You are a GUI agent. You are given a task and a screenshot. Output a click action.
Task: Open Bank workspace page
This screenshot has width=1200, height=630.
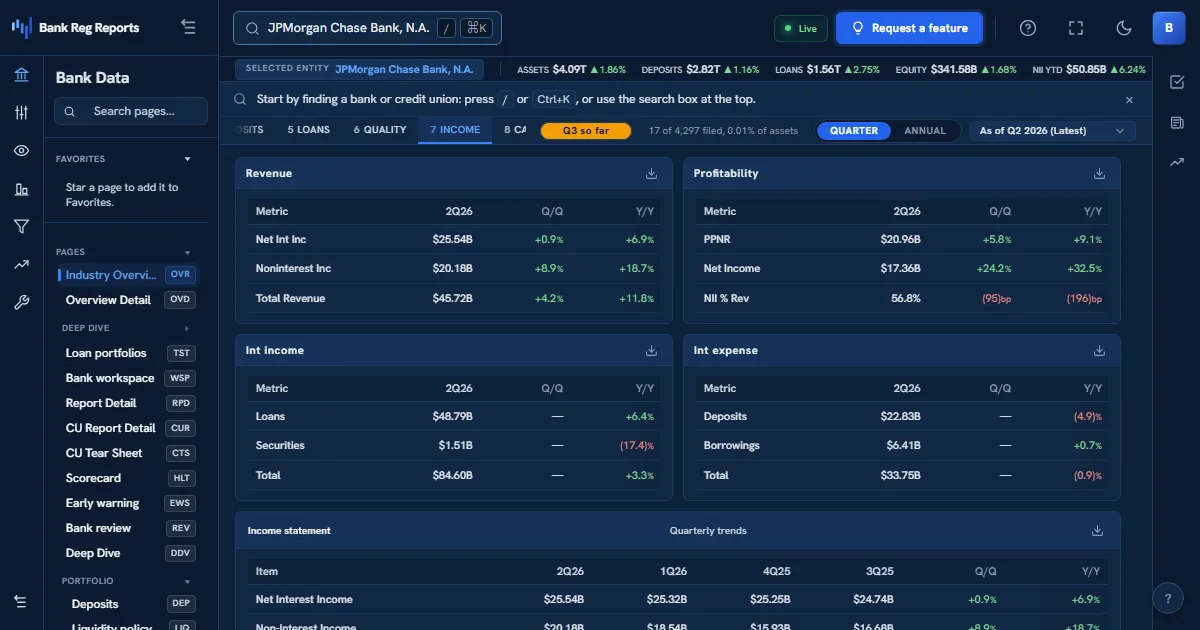128,378
